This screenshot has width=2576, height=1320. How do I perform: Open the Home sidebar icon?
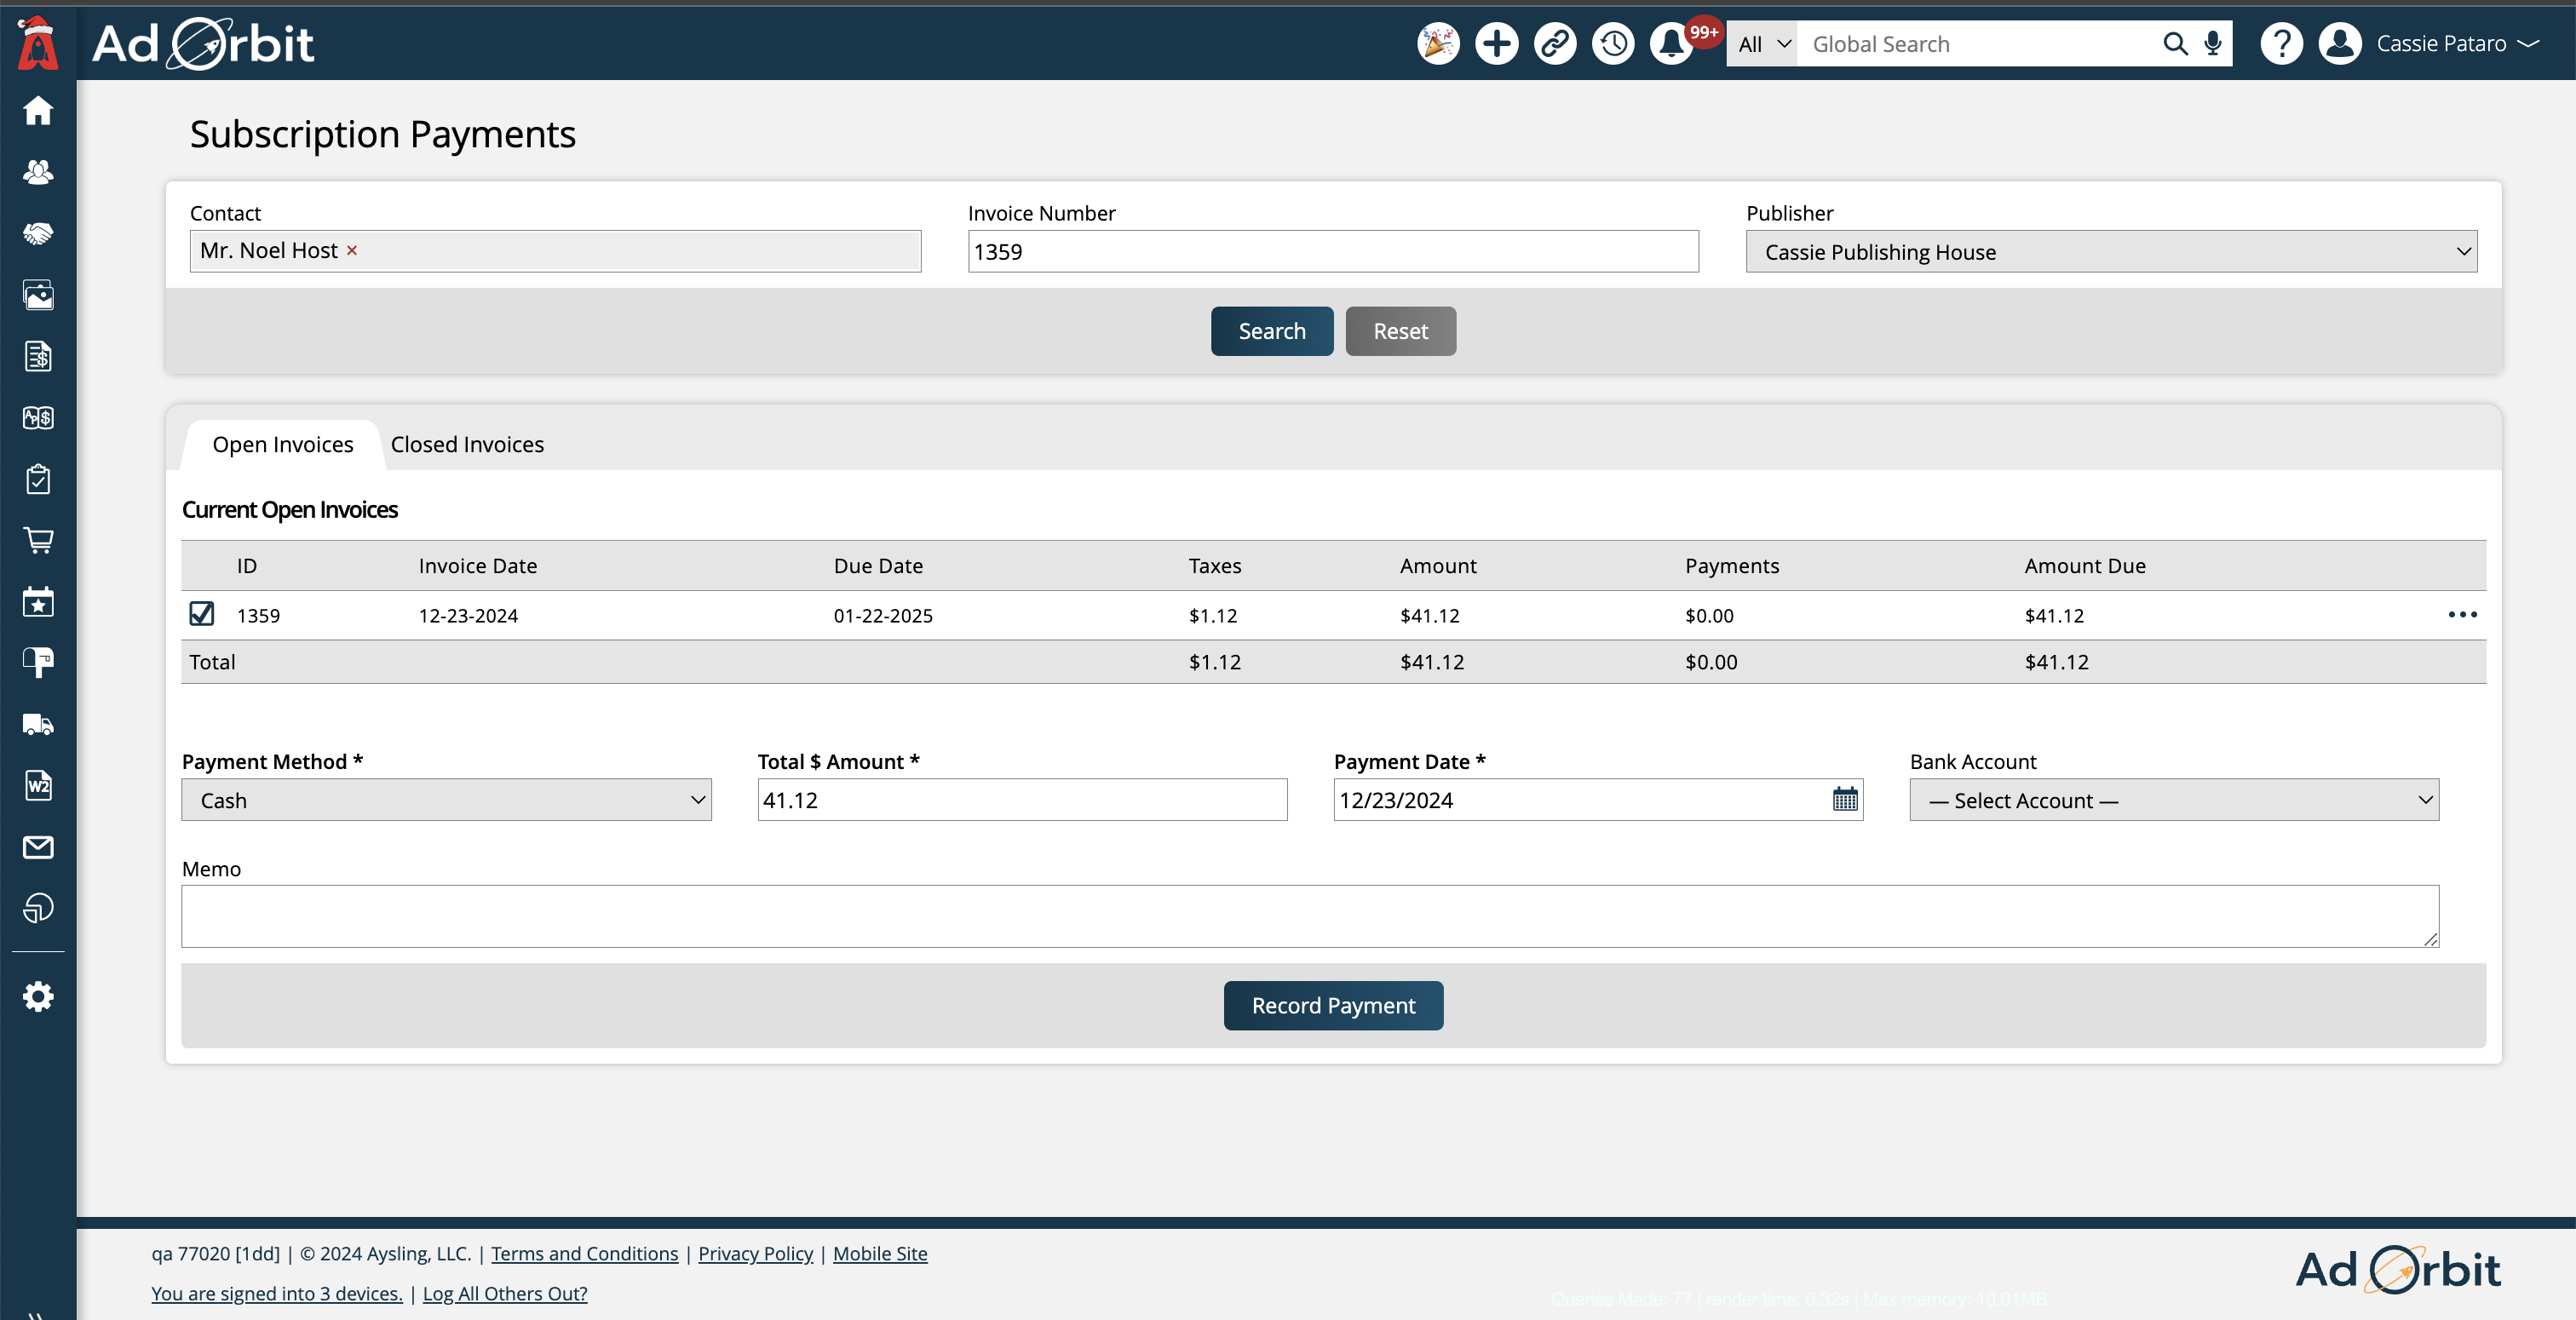[x=38, y=110]
